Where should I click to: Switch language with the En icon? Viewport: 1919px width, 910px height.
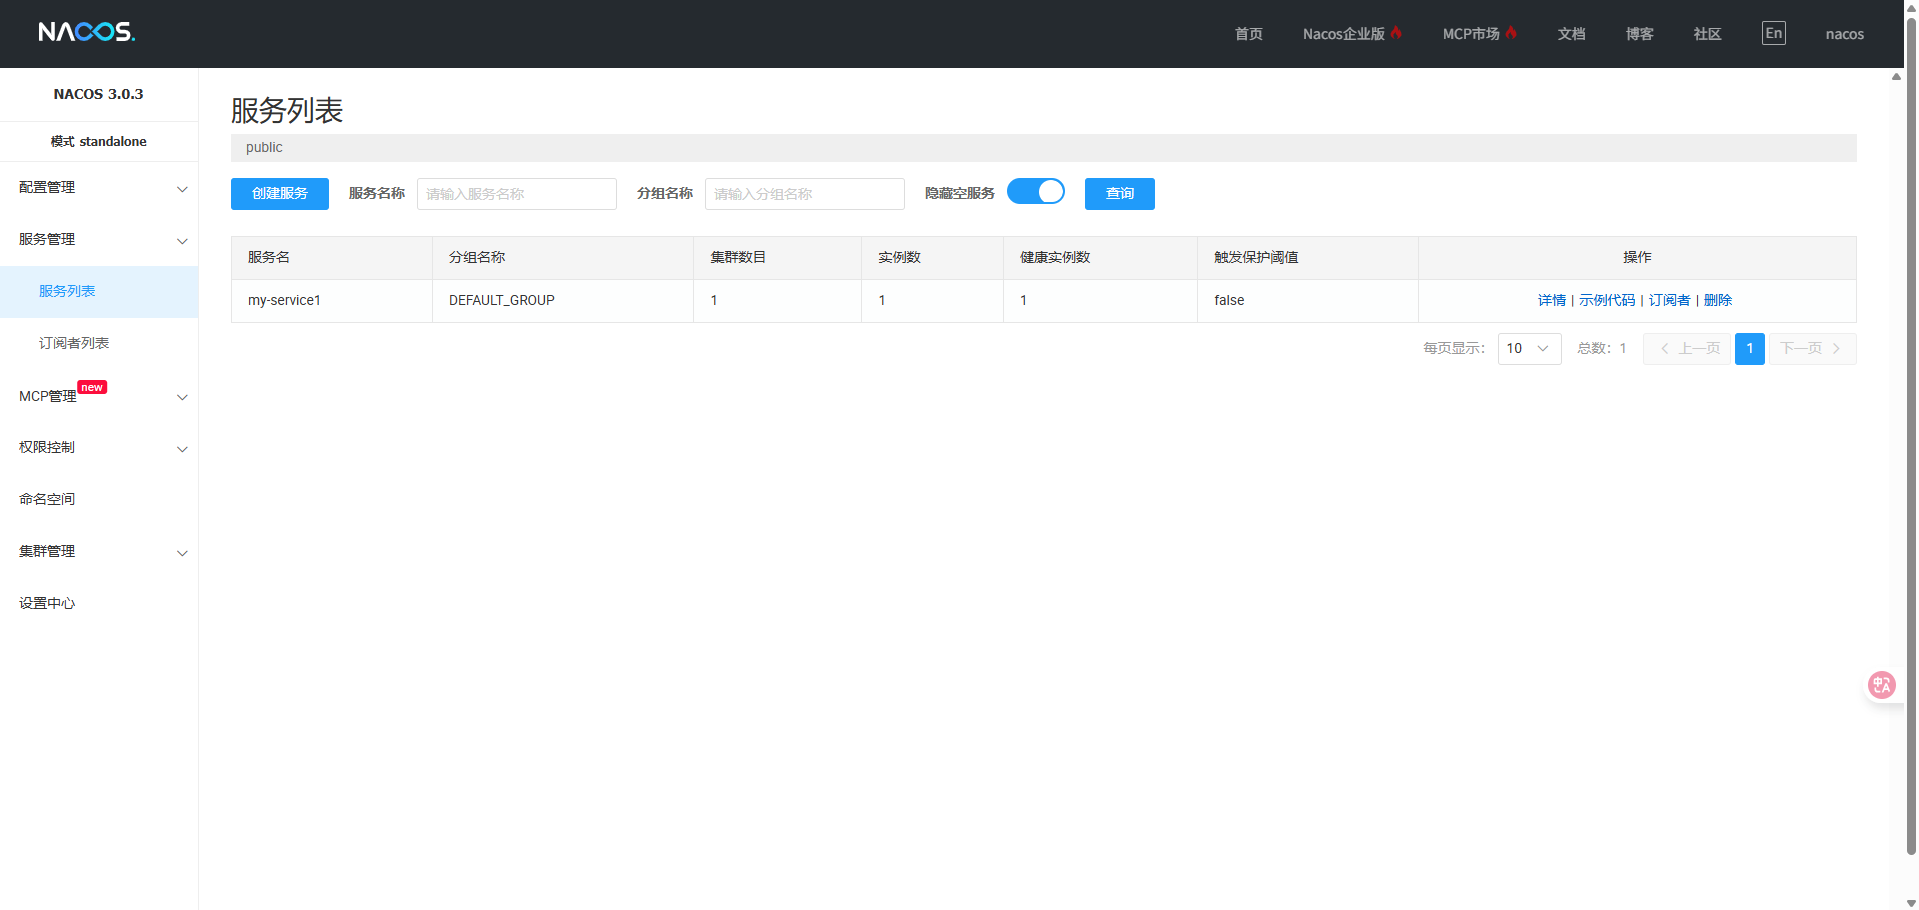point(1773,33)
